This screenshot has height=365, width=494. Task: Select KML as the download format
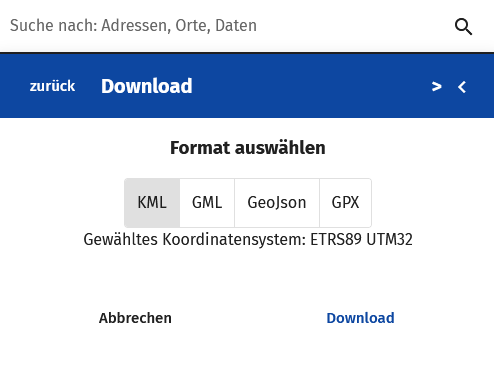pos(152,203)
